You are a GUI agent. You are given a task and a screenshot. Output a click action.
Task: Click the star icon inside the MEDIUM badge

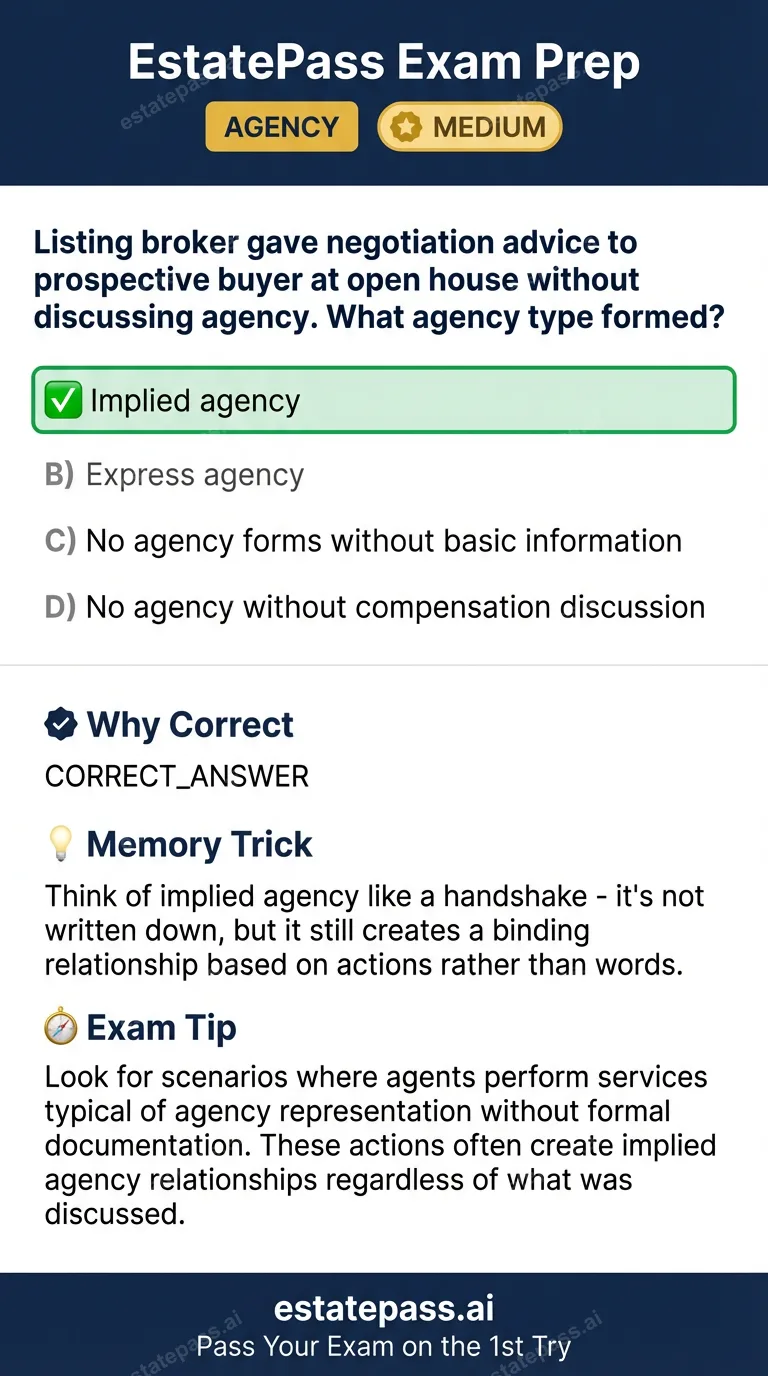point(405,127)
